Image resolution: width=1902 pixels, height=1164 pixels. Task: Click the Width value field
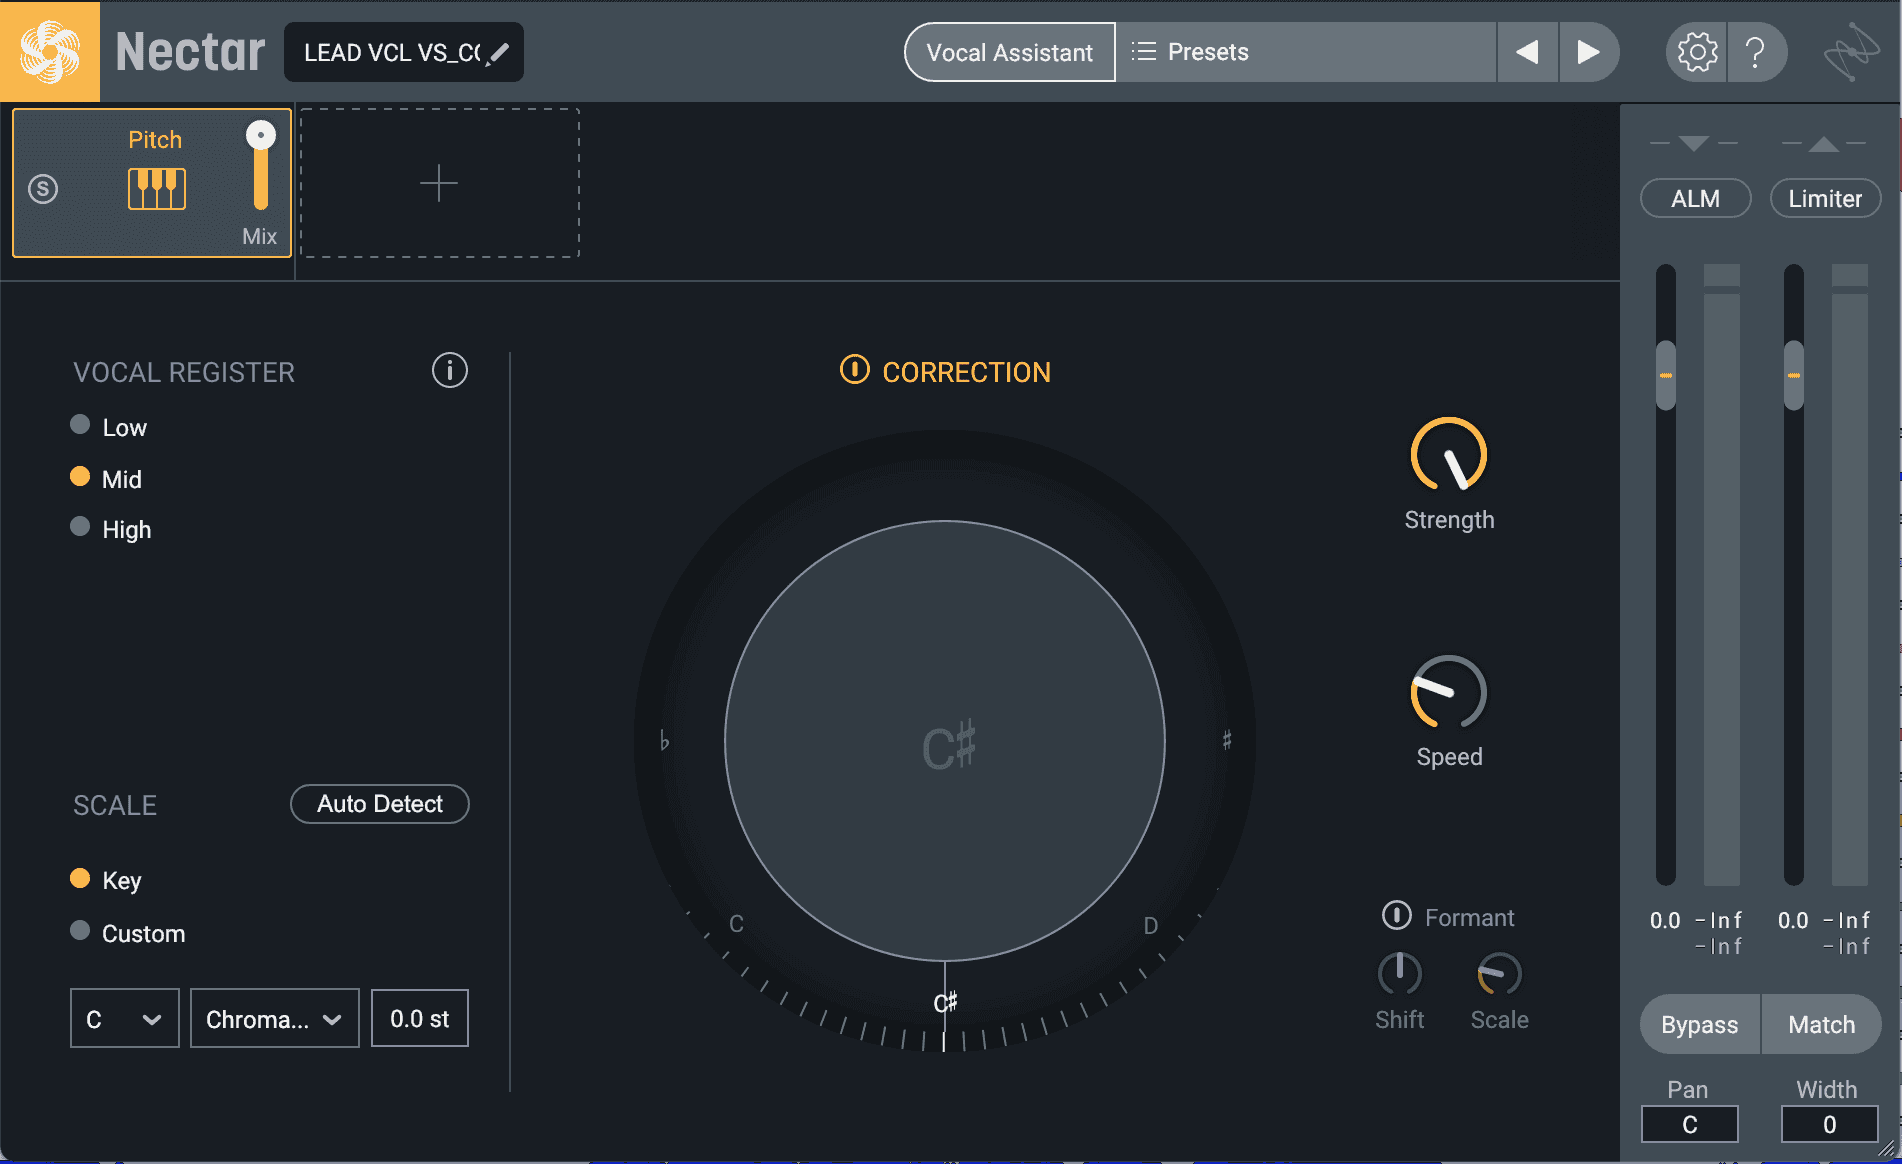point(1830,1124)
